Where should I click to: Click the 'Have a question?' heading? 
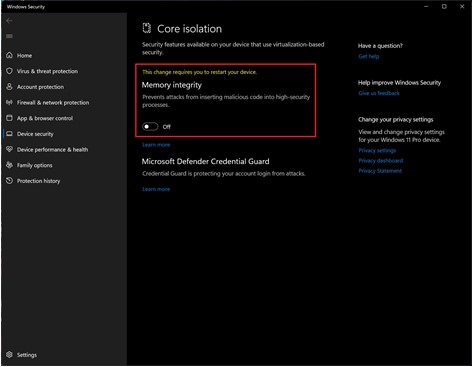[x=380, y=46]
